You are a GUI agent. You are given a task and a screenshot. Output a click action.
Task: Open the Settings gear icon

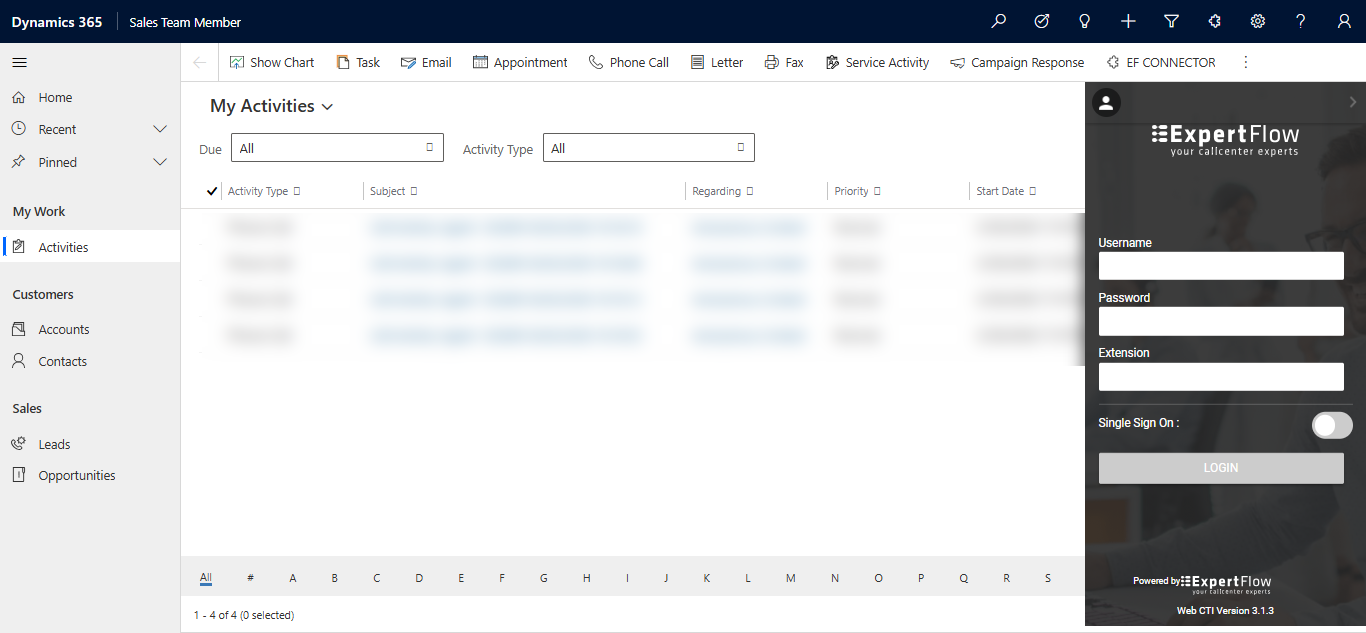[x=1257, y=21]
